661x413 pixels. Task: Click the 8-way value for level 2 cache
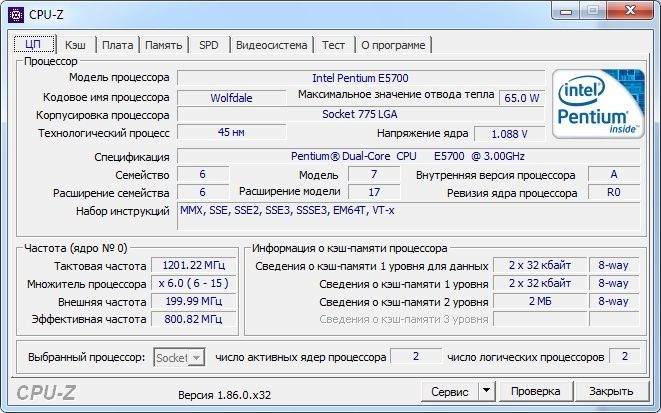pos(613,301)
